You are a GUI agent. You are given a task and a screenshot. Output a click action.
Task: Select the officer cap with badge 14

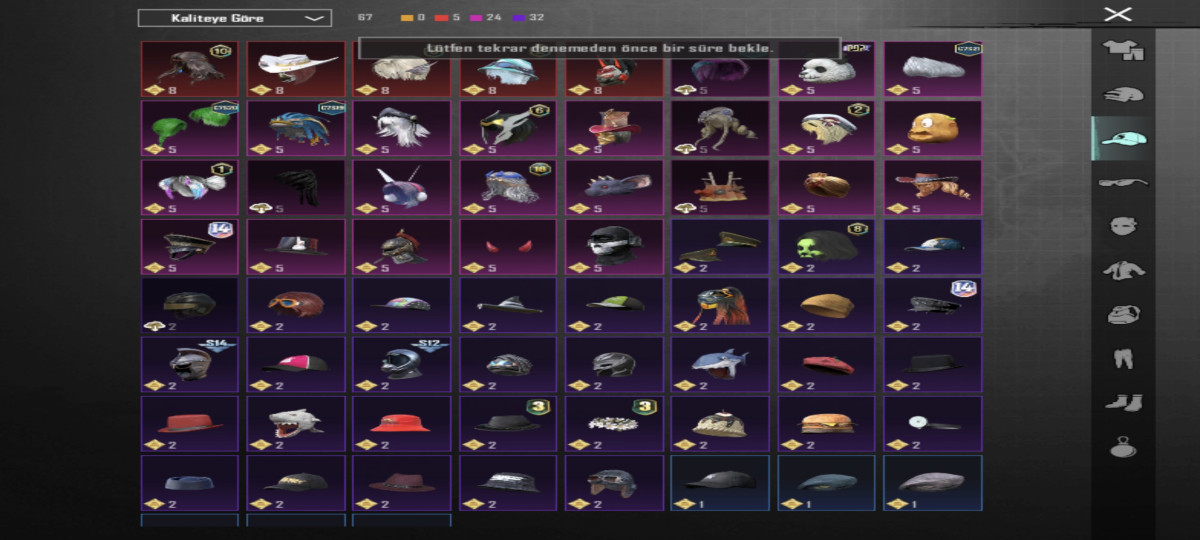pos(190,246)
